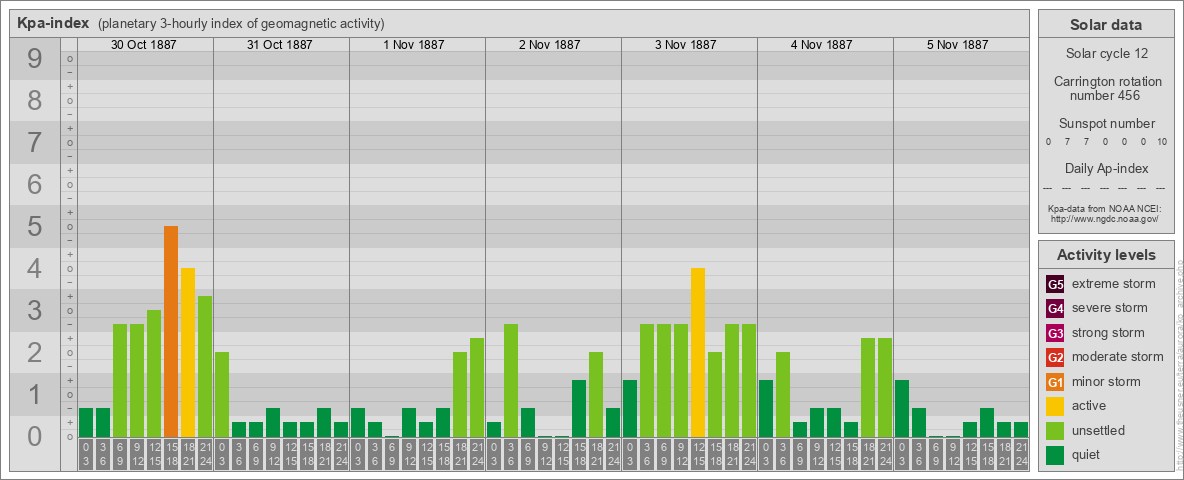
Task: Click the G5 extreme storm icon
Action: click(1055, 284)
